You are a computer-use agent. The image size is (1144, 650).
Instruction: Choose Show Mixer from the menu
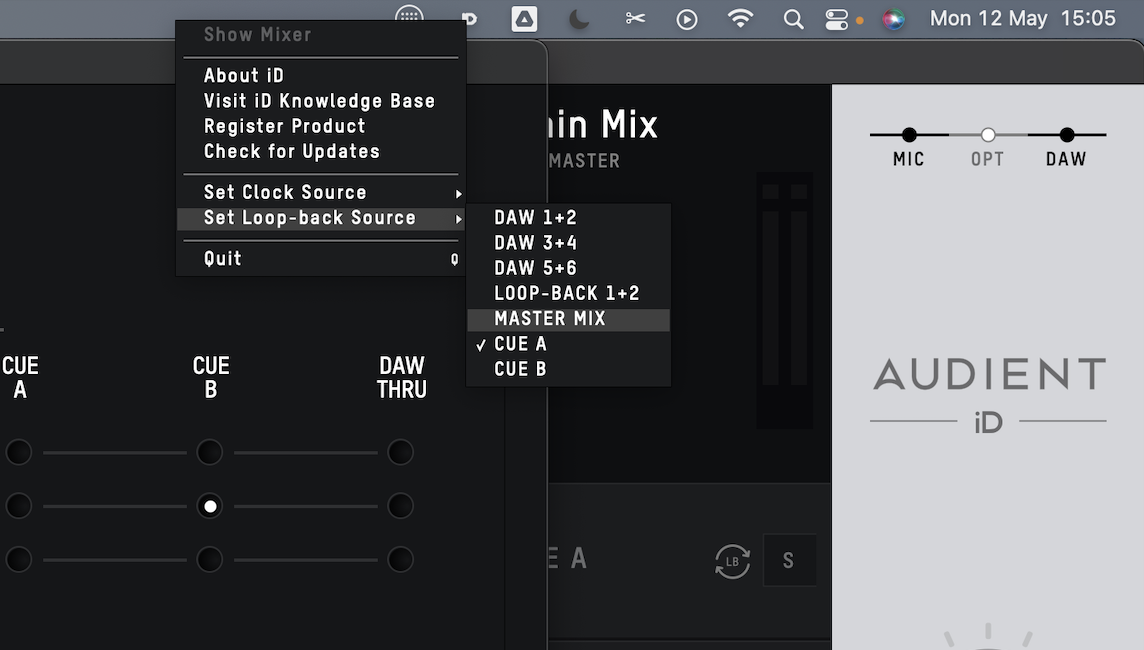coord(321,34)
